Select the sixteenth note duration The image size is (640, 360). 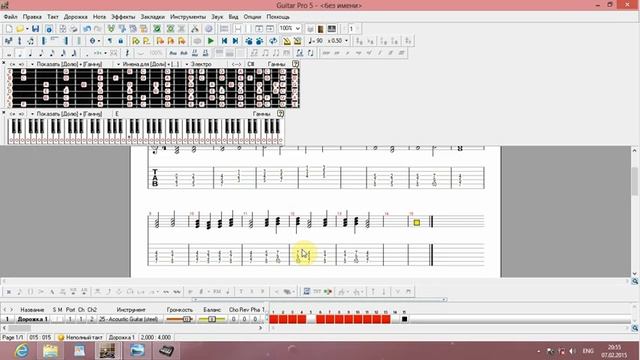tap(52, 53)
